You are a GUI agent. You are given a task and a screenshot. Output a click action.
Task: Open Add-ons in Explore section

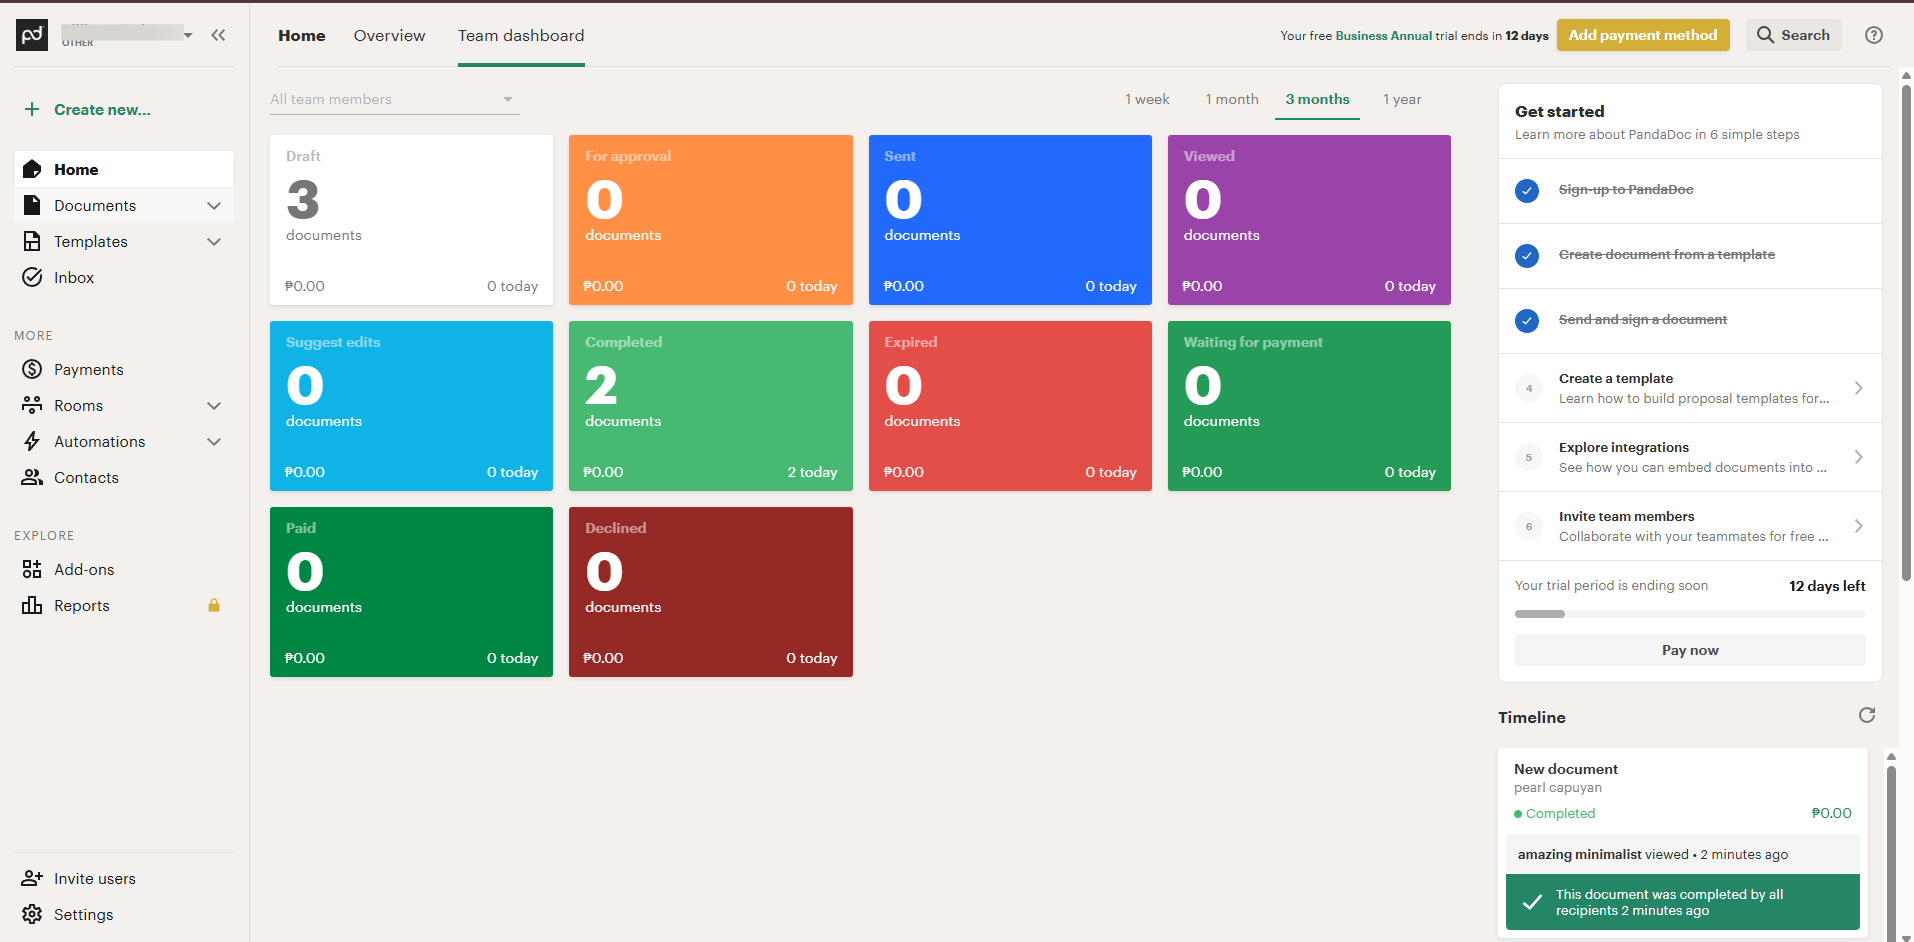tap(84, 570)
